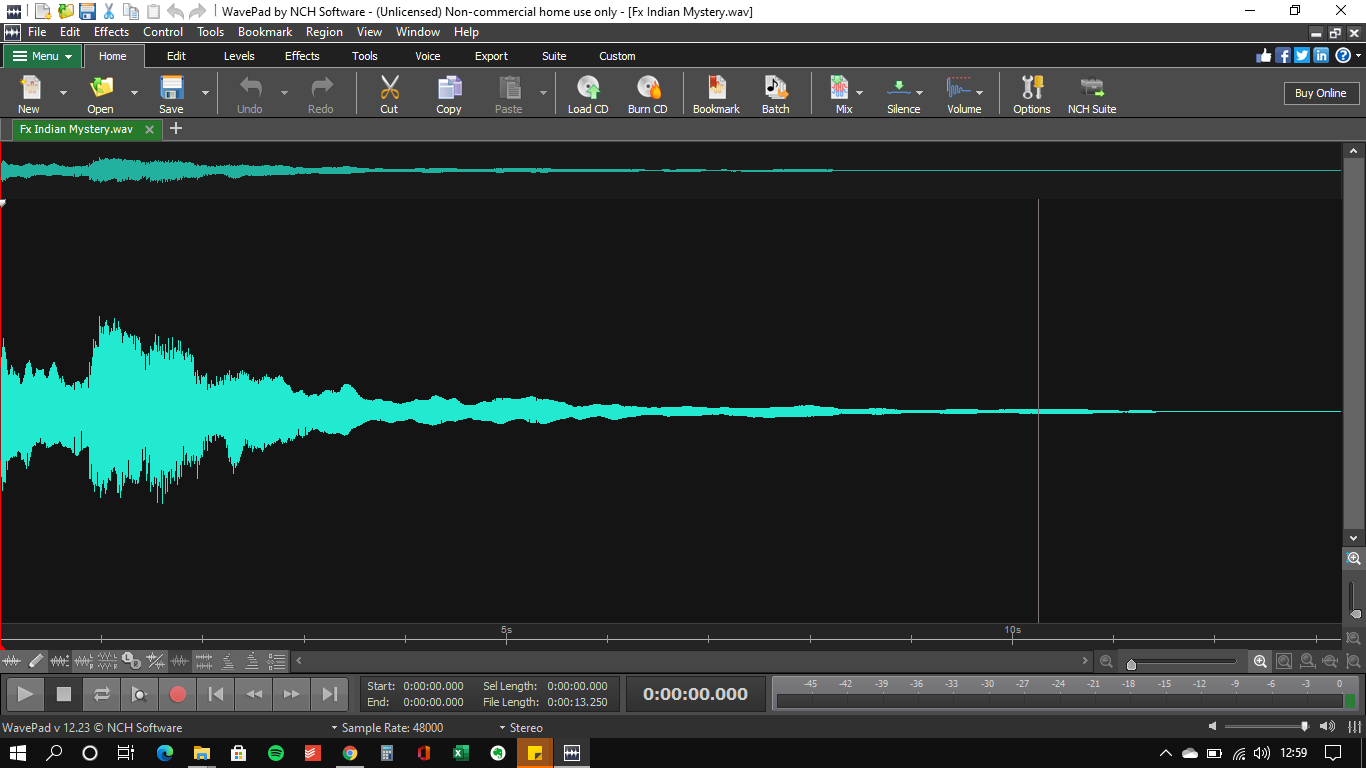This screenshot has height=768, width=1366.
Task: Add a bookmark with the Bookmark button
Action: pyautogui.click(x=716, y=94)
